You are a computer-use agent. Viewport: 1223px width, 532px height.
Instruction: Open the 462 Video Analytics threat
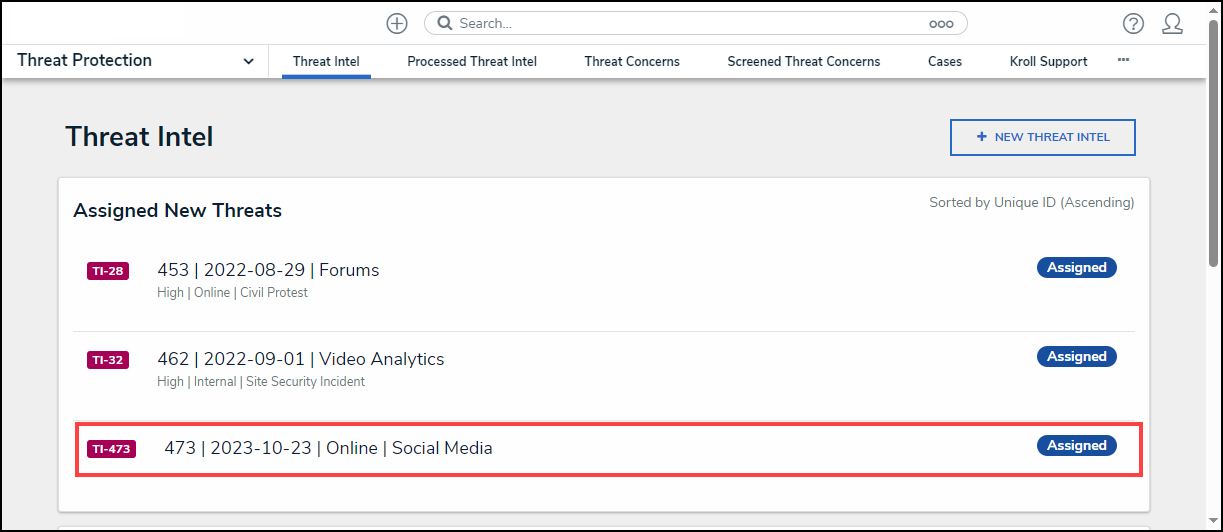click(301, 359)
